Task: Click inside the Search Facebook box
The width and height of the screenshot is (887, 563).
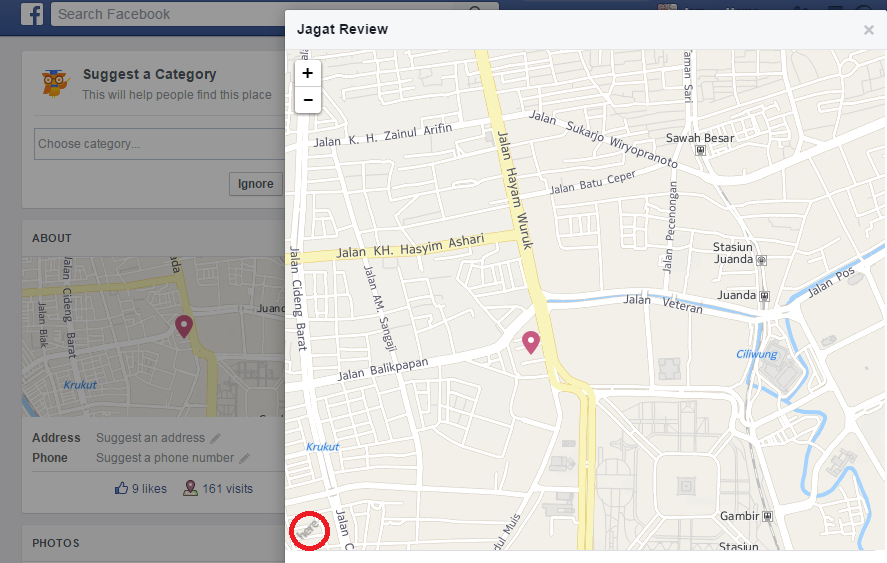Action: pyautogui.click(x=270, y=15)
